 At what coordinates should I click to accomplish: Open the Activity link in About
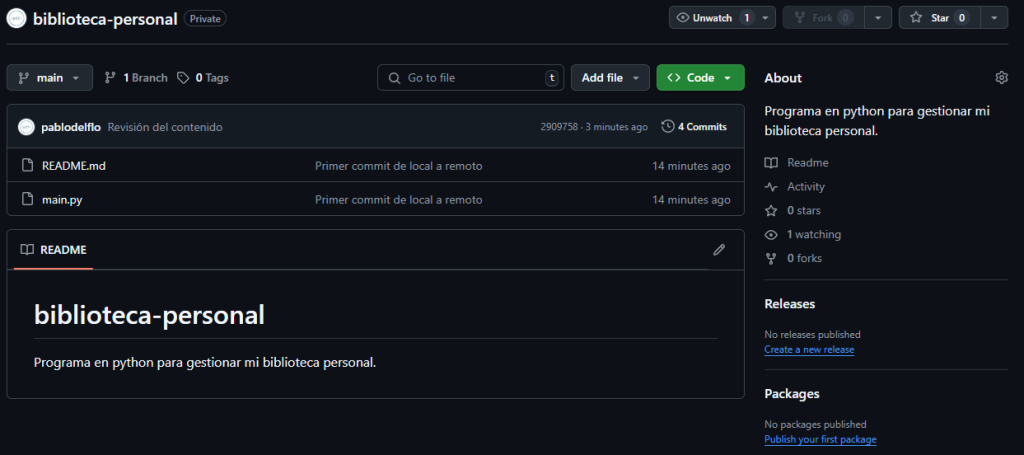pos(805,187)
